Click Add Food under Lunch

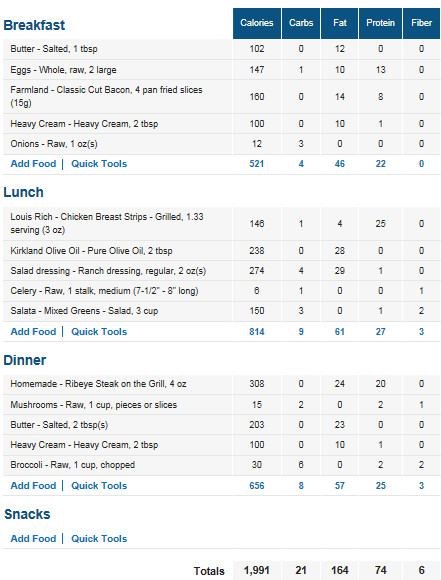(33, 332)
